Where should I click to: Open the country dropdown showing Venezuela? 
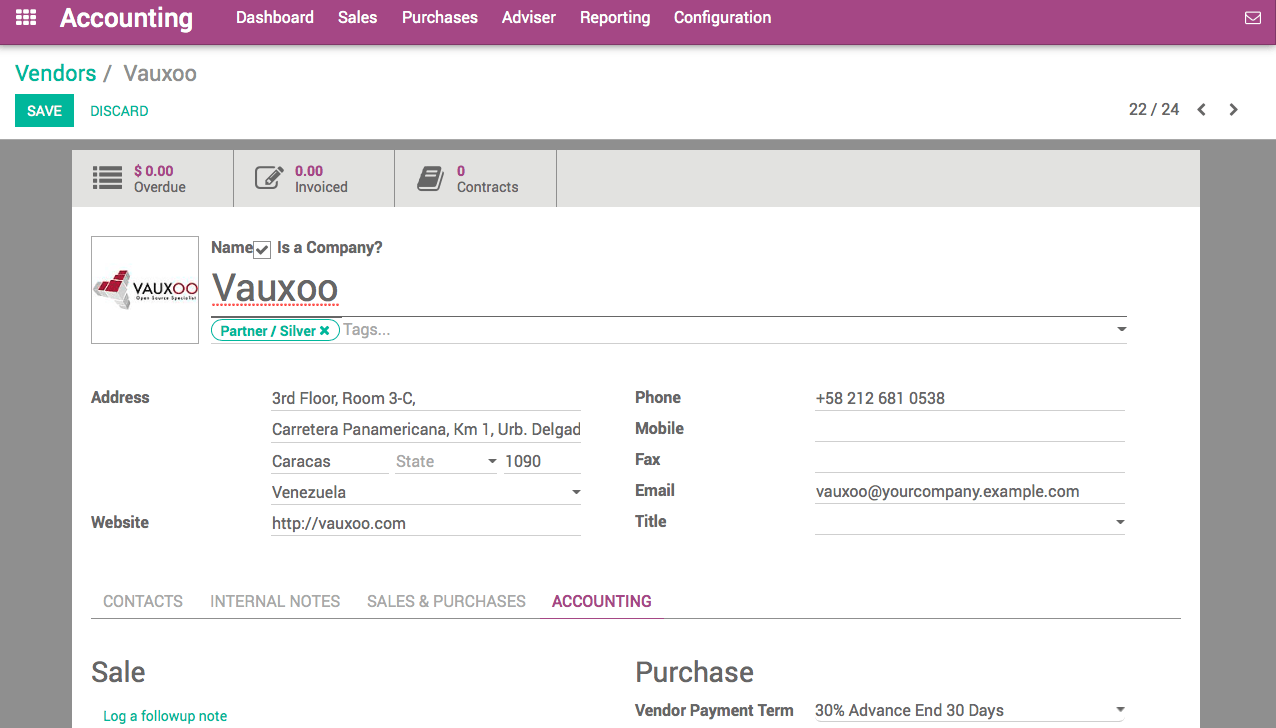tap(575, 492)
